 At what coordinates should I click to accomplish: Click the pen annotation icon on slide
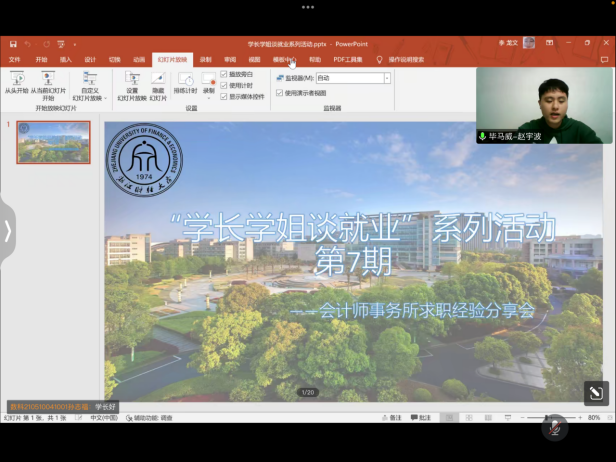594,393
